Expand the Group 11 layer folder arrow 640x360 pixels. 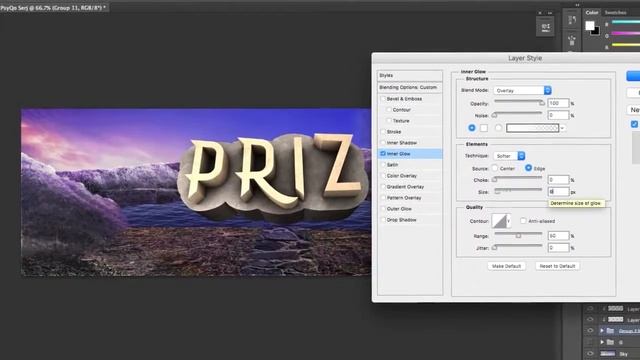602,331
